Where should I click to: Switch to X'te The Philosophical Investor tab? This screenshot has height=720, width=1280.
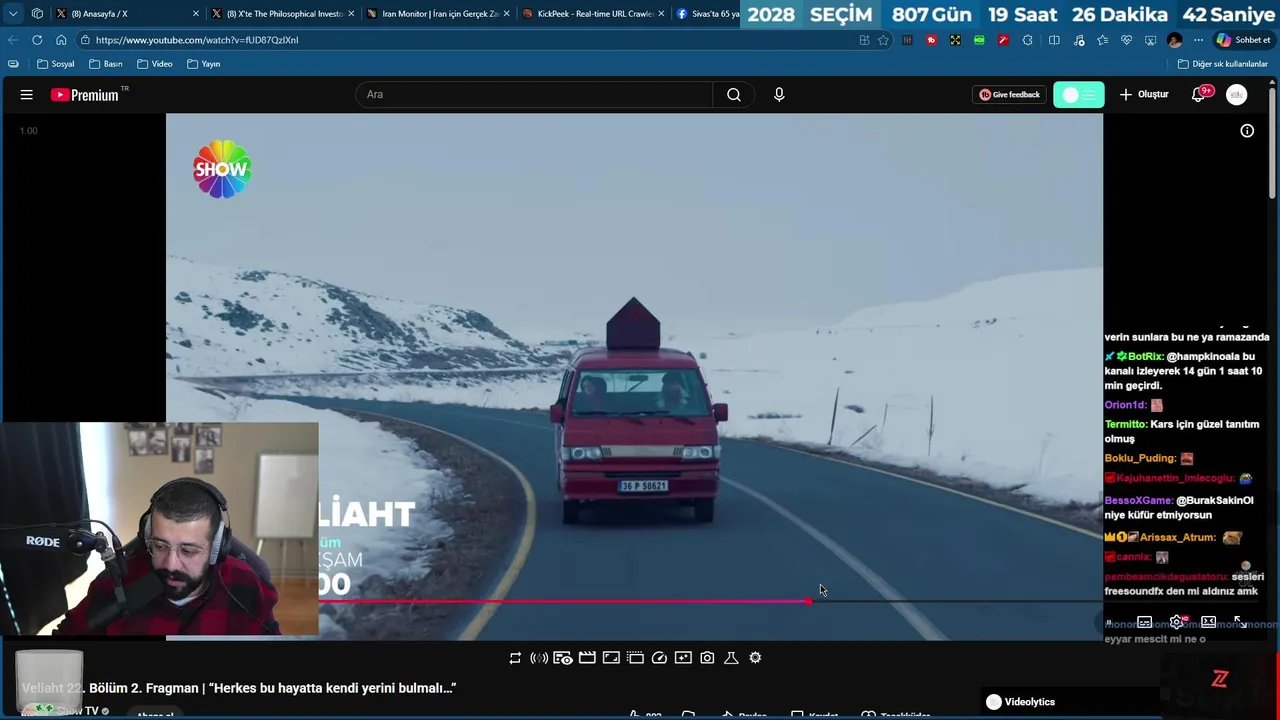pyautogui.click(x=283, y=14)
